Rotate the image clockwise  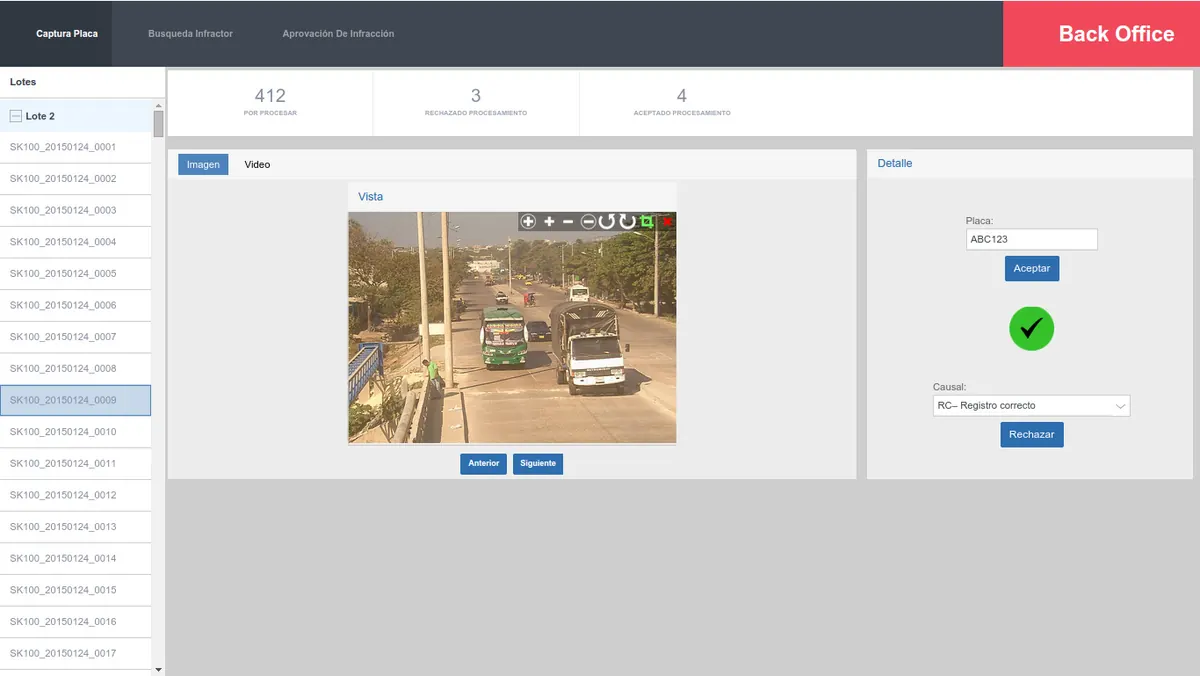[x=627, y=221]
